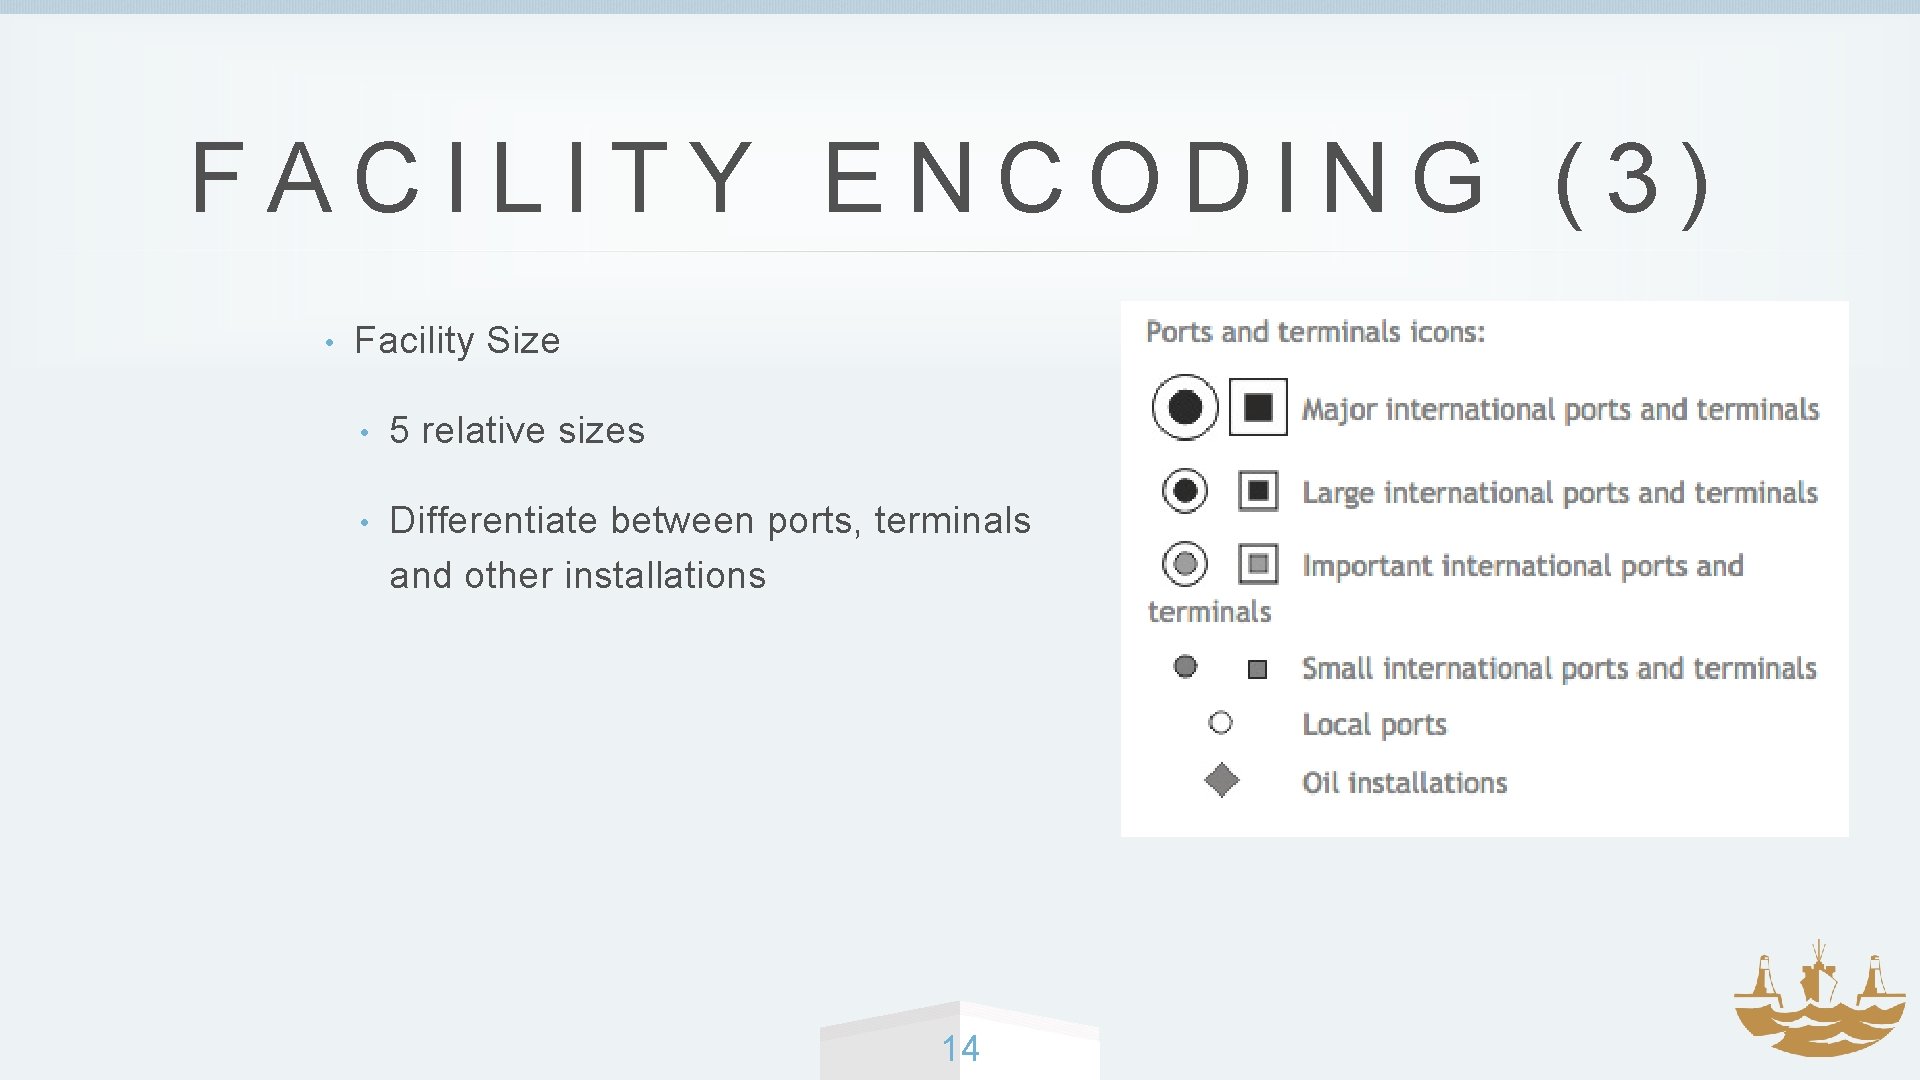This screenshot has height=1080, width=1920.
Task: Click the 'Oil installations' legend label
Action: tap(1404, 782)
